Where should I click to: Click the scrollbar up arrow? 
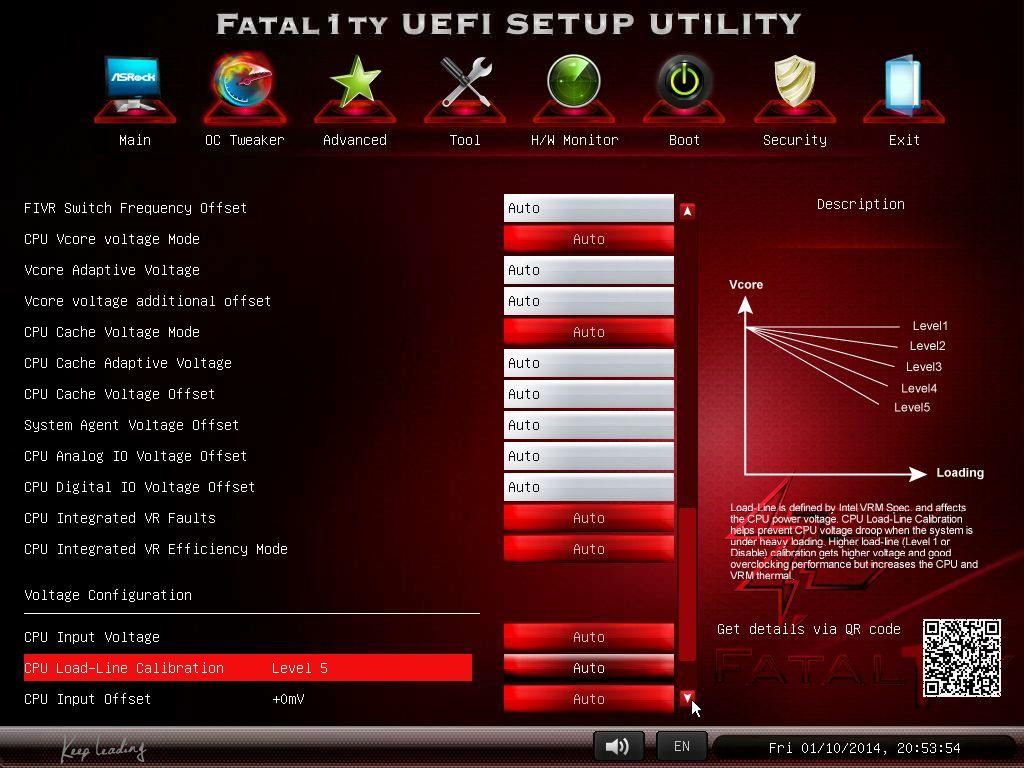(x=687, y=211)
